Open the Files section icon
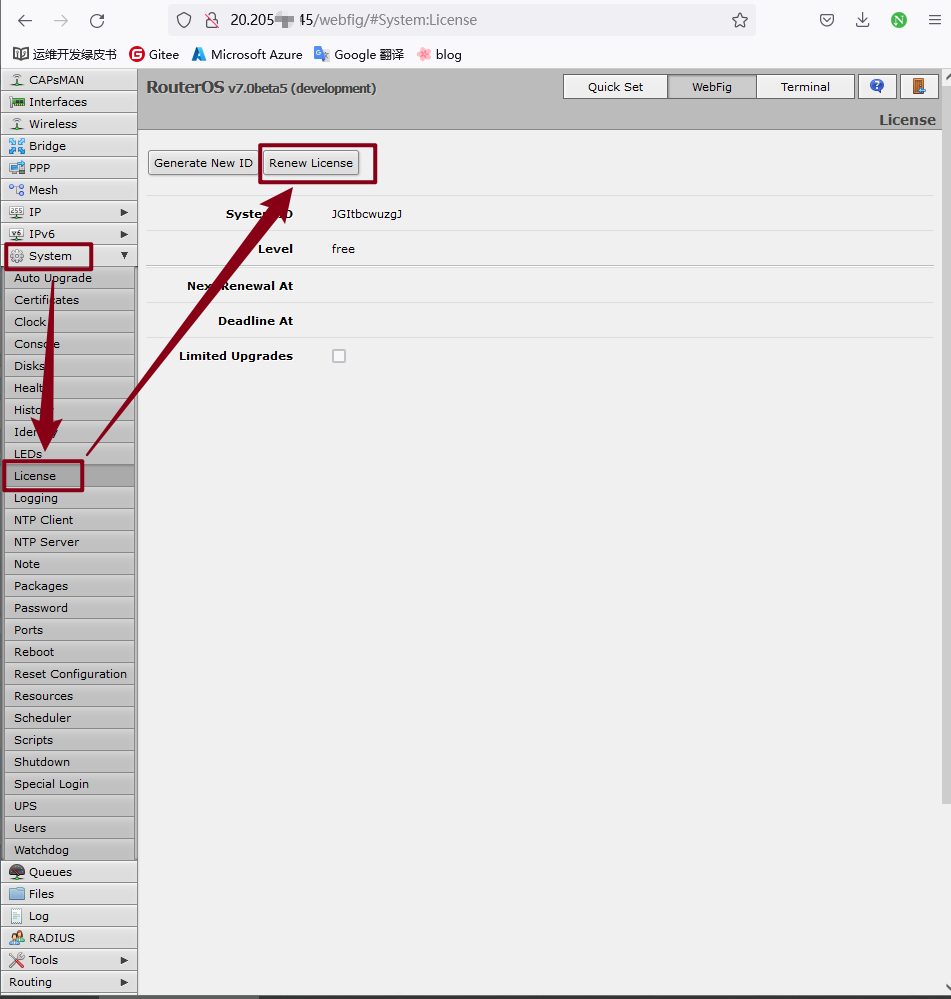The width and height of the screenshot is (951, 999). coord(17,894)
